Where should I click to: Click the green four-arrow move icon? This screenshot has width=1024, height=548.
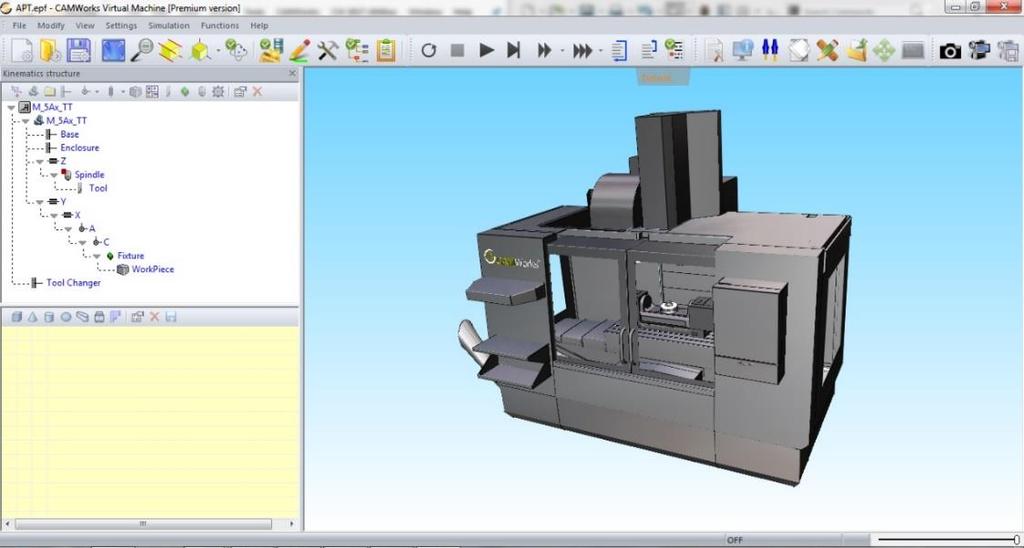click(884, 50)
